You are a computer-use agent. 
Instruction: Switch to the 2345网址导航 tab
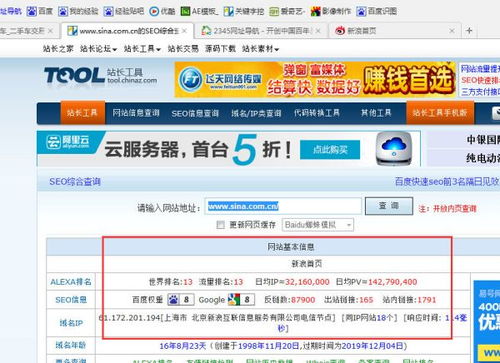point(262,31)
